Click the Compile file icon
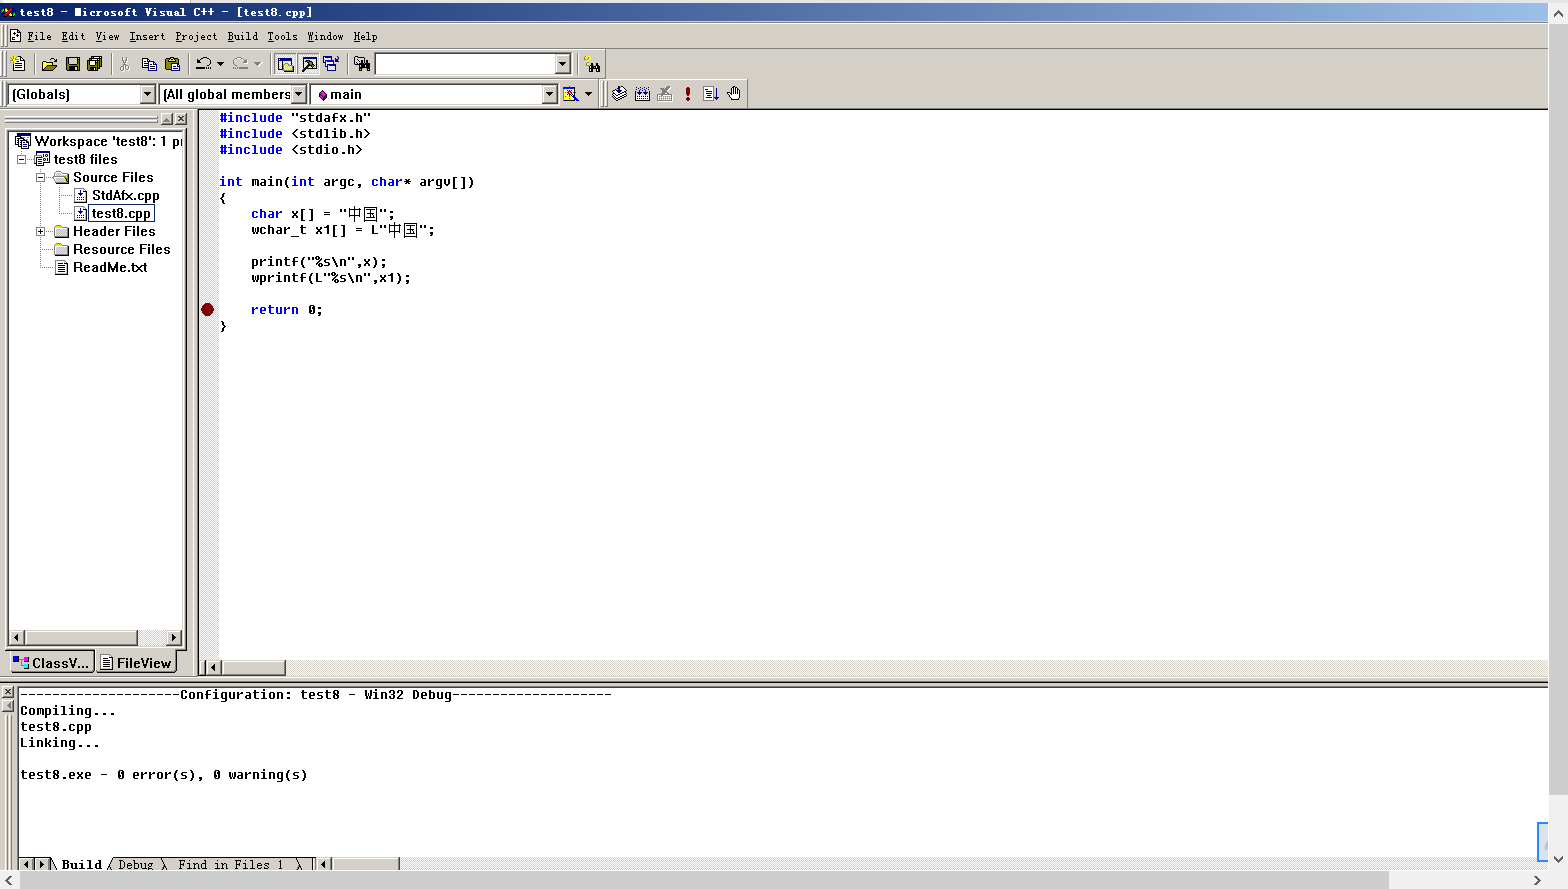 tap(620, 94)
